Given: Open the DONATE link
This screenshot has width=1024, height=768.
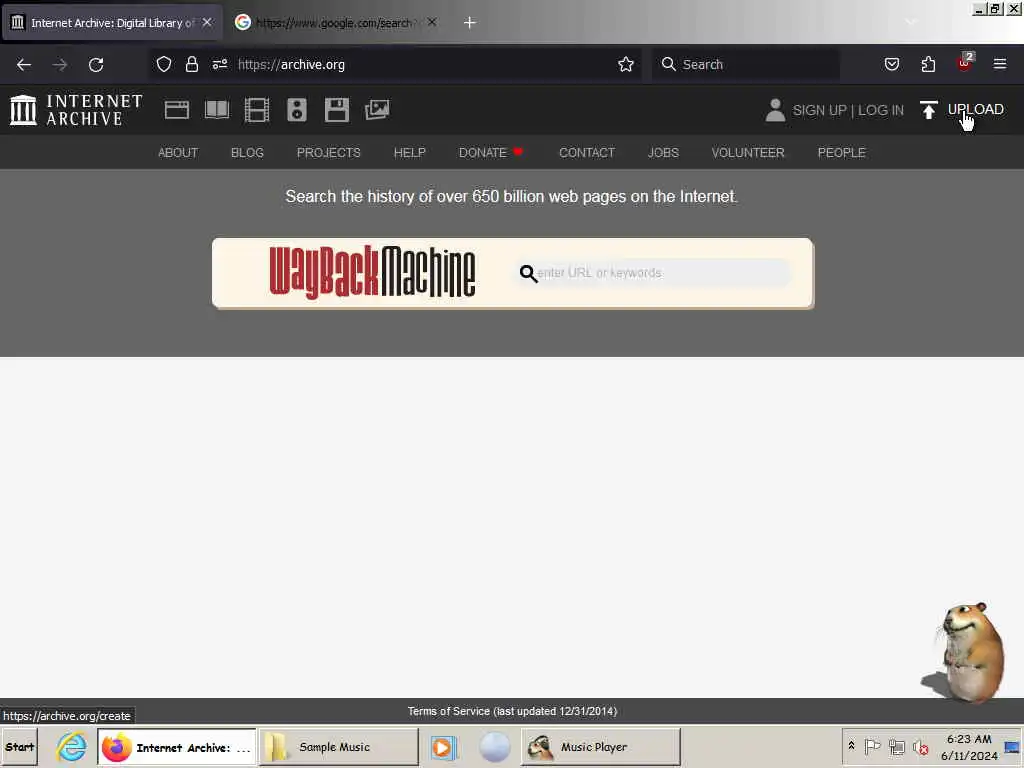Looking at the screenshot, I should tap(491, 152).
